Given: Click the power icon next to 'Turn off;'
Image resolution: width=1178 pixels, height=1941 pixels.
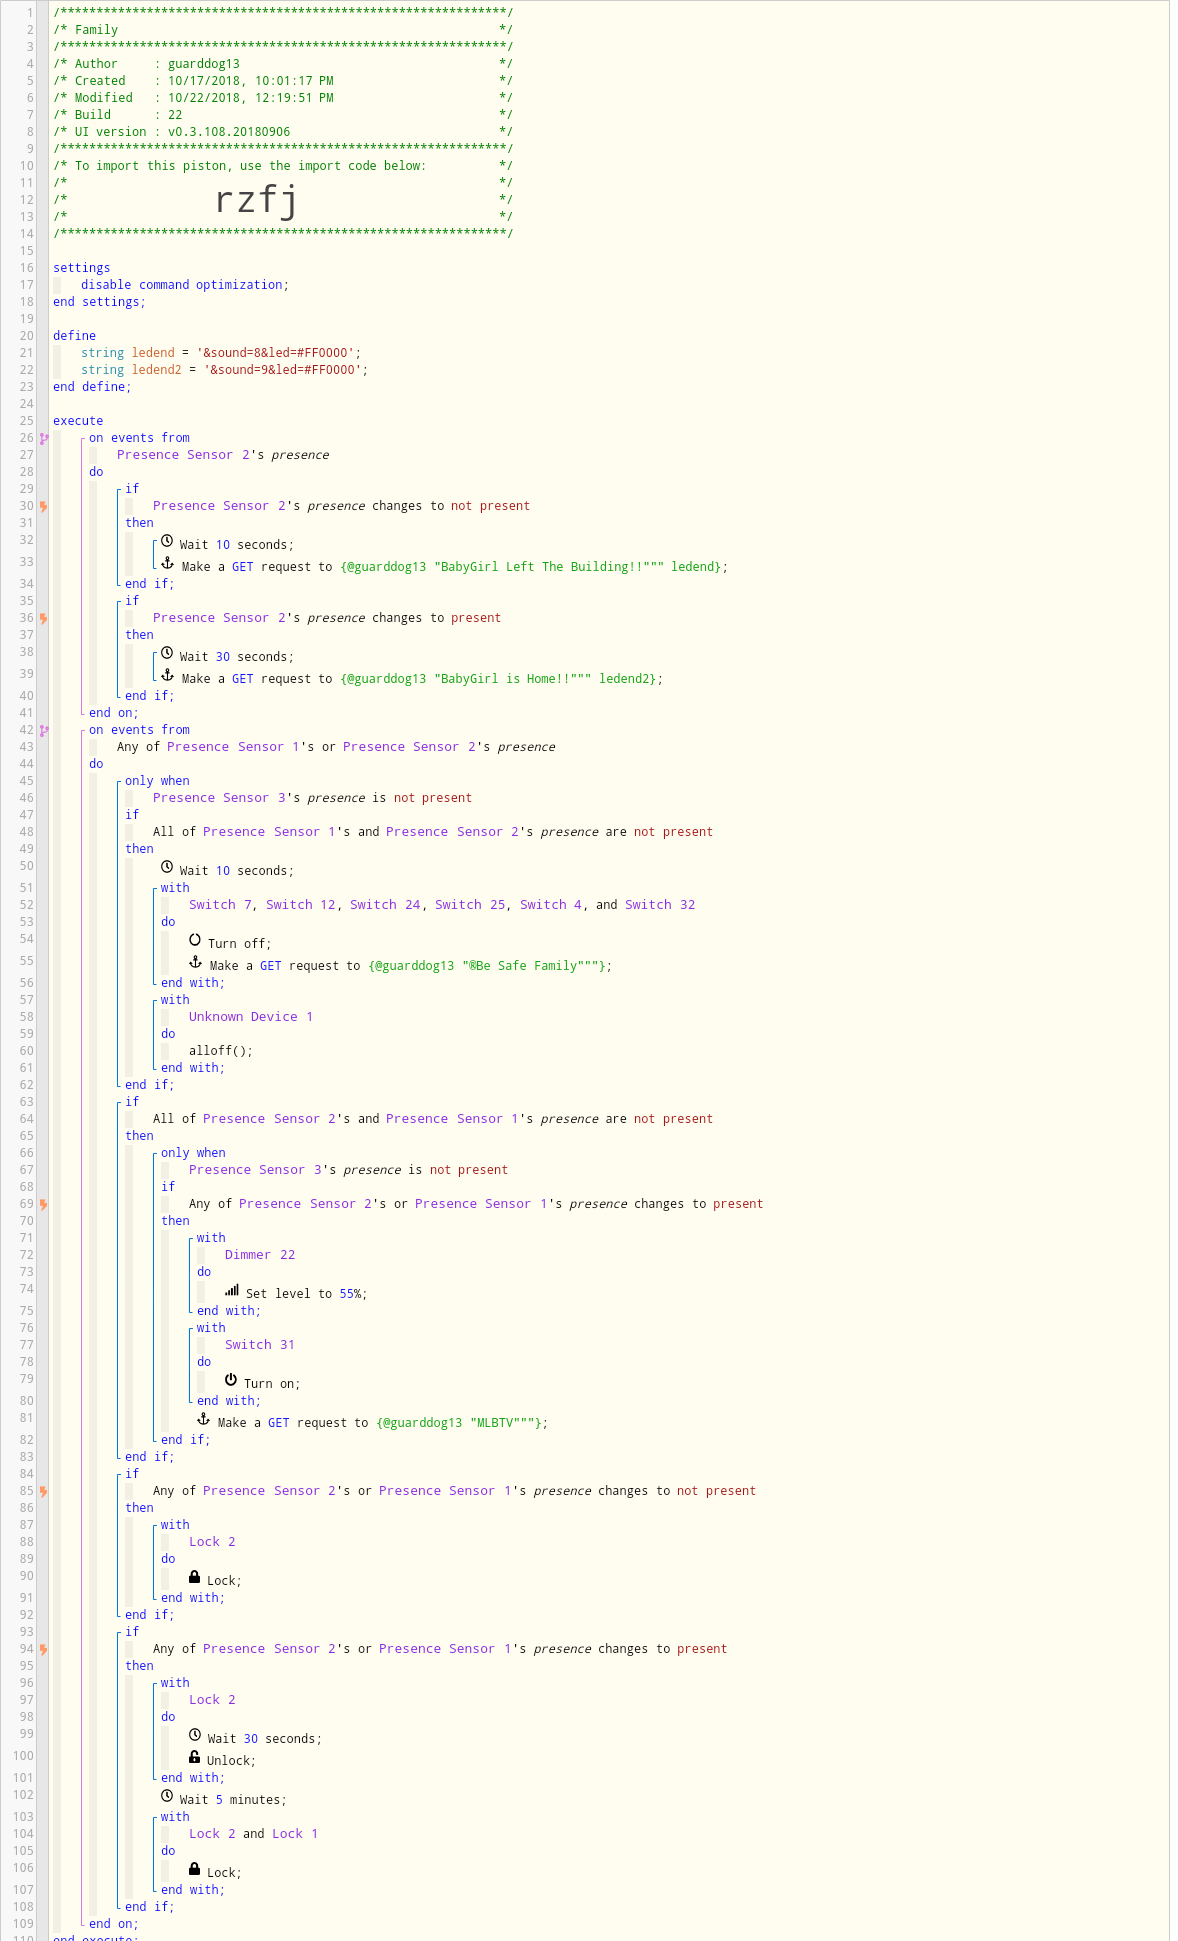Looking at the screenshot, I should 195,940.
